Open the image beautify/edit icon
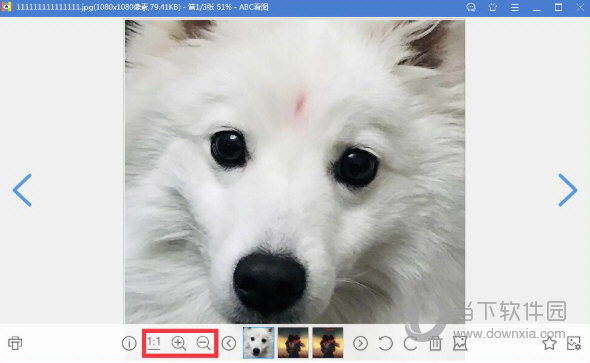Viewport: 590px width, 363px height. (x=460, y=343)
